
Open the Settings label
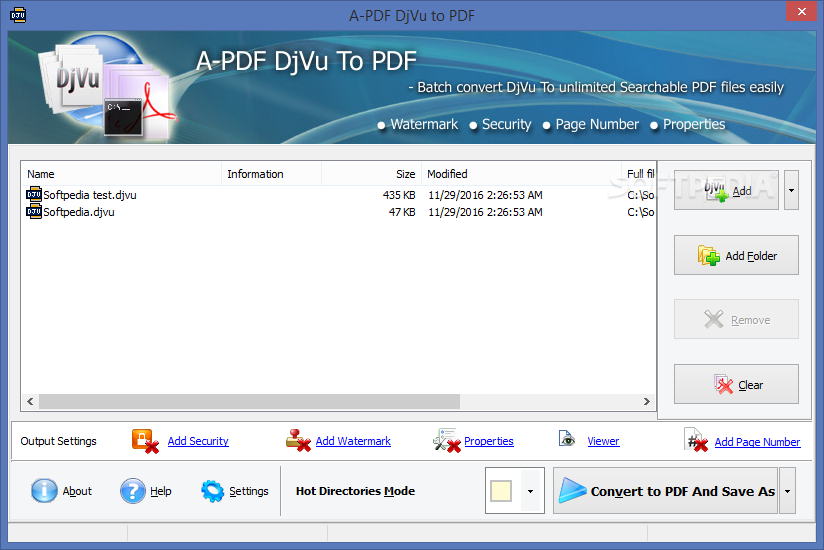pos(249,491)
